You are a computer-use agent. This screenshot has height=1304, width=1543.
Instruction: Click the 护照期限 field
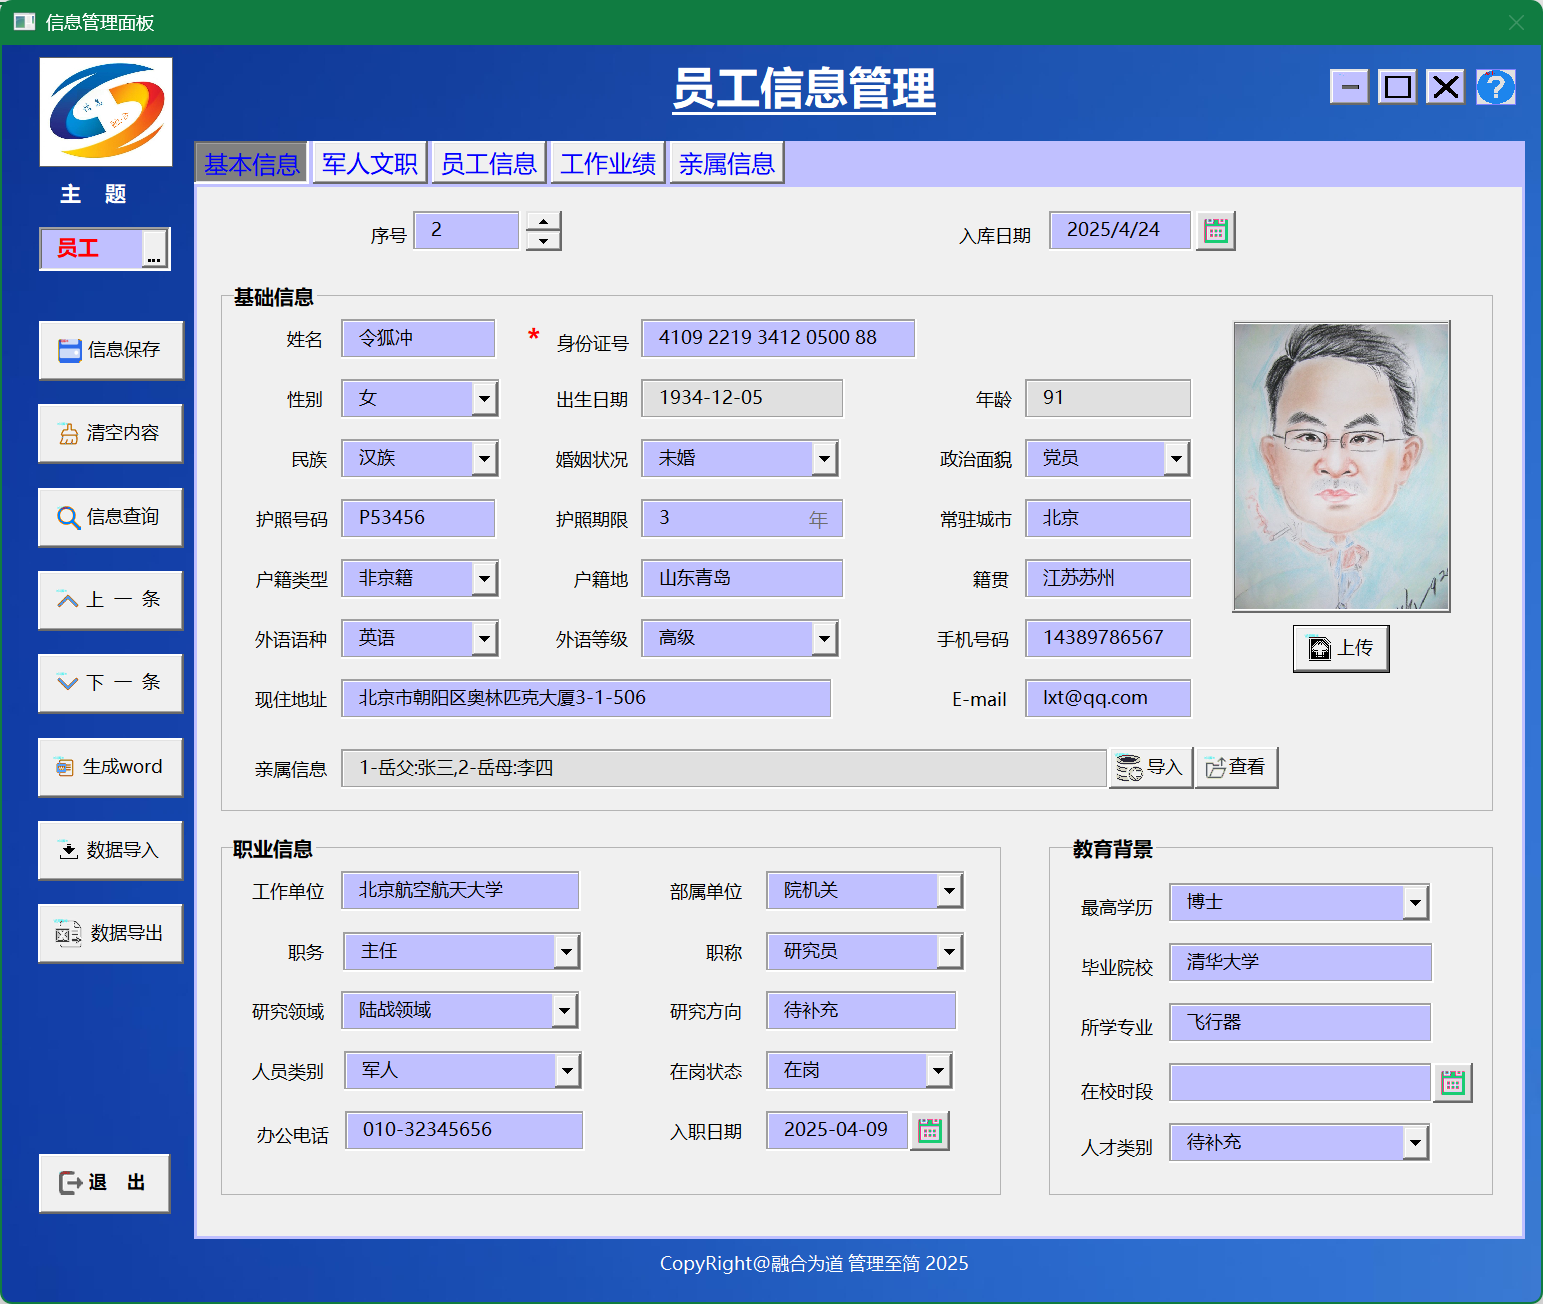(742, 518)
